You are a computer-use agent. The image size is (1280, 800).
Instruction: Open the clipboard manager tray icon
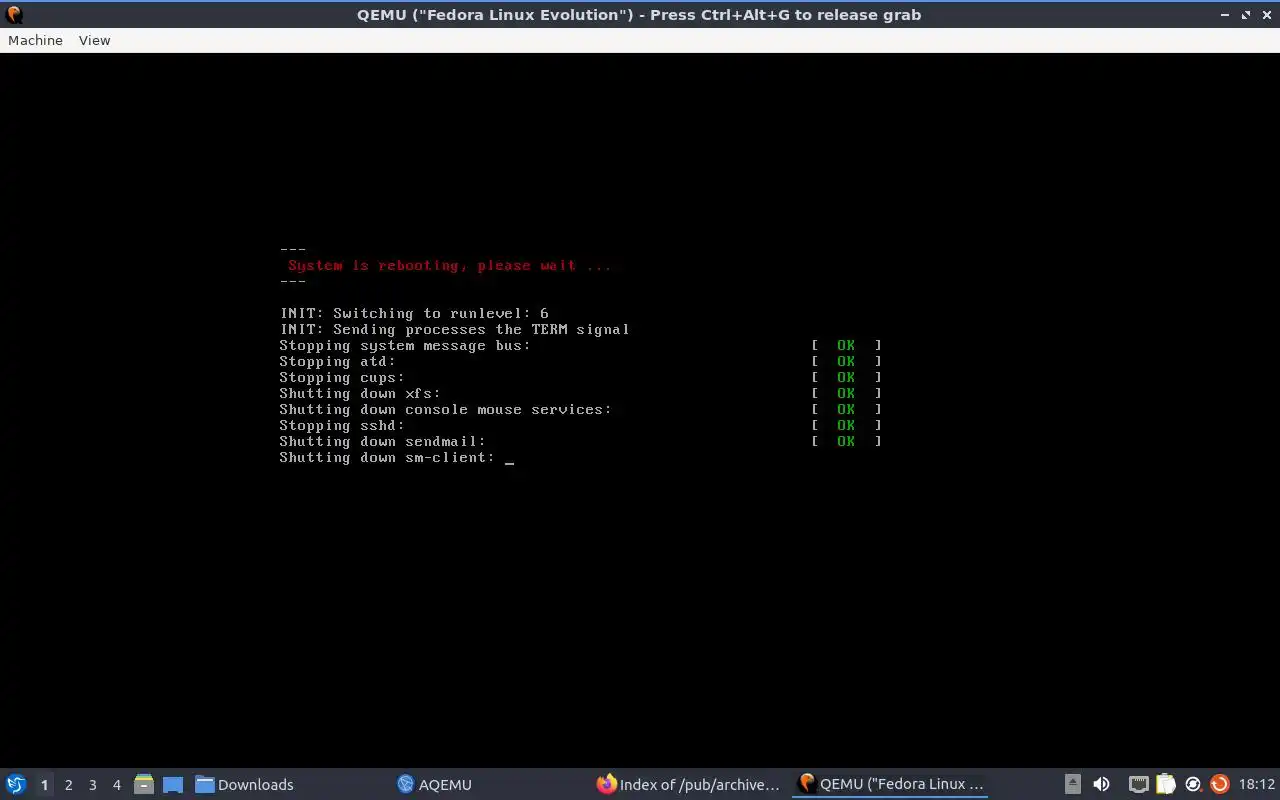coord(1166,785)
